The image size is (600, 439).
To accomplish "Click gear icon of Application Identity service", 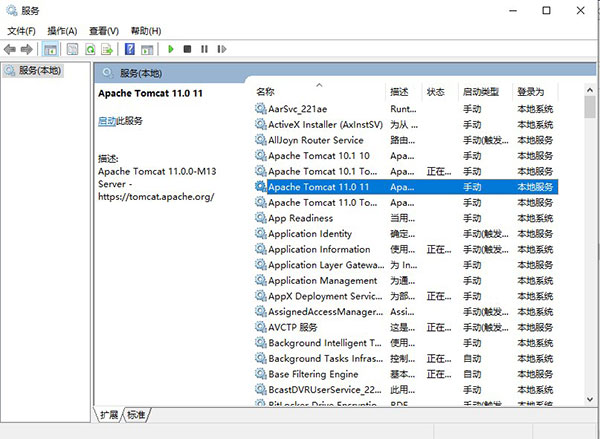I will pos(261,233).
